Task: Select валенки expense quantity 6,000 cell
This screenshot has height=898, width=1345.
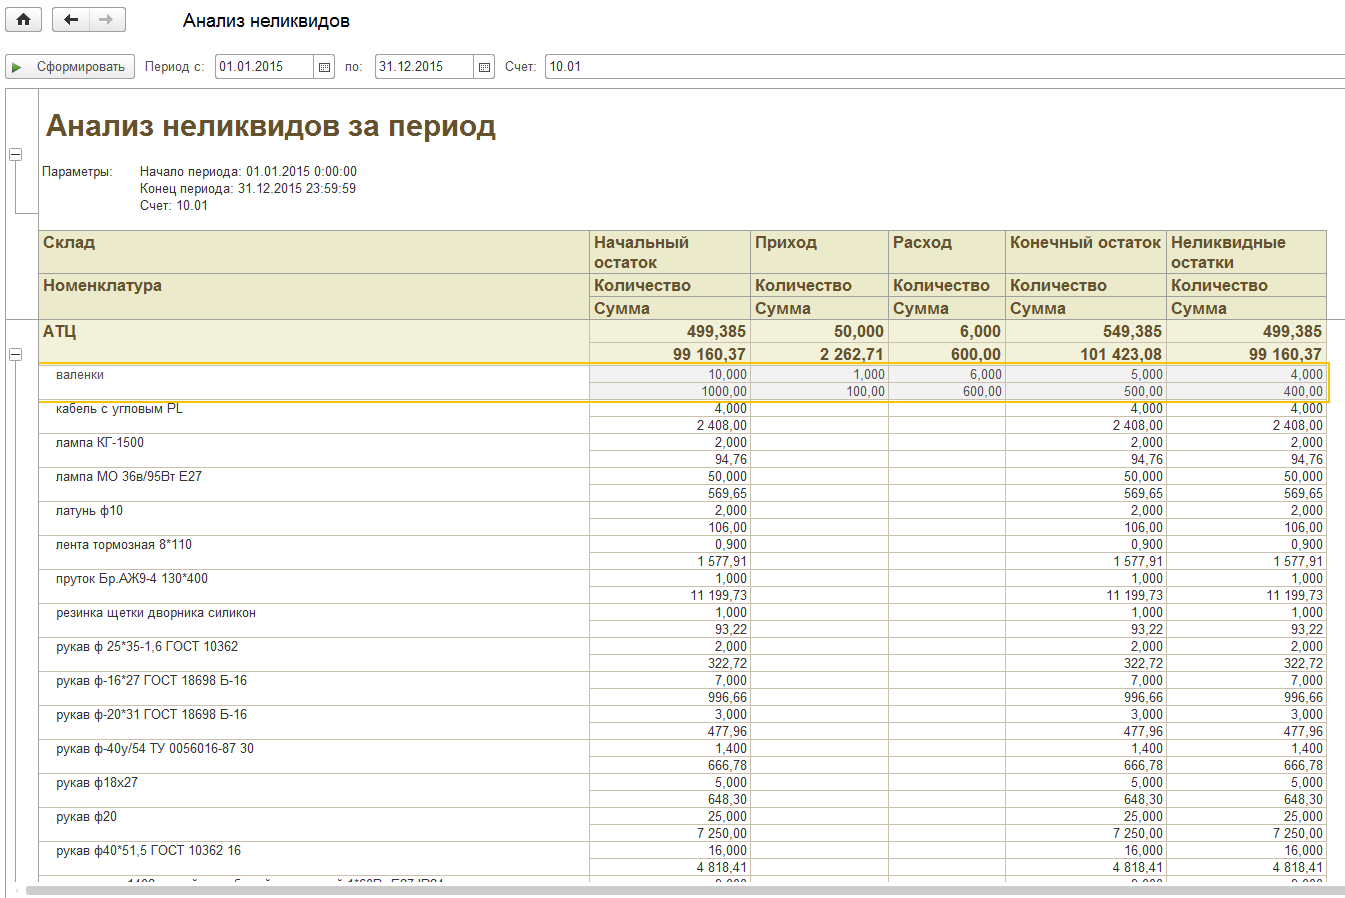Action: pos(947,375)
